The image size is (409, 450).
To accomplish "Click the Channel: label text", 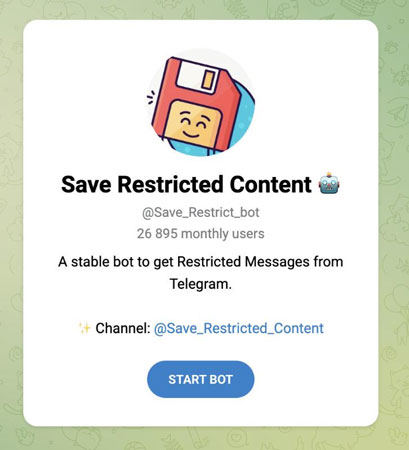I will [x=123, y=328].
